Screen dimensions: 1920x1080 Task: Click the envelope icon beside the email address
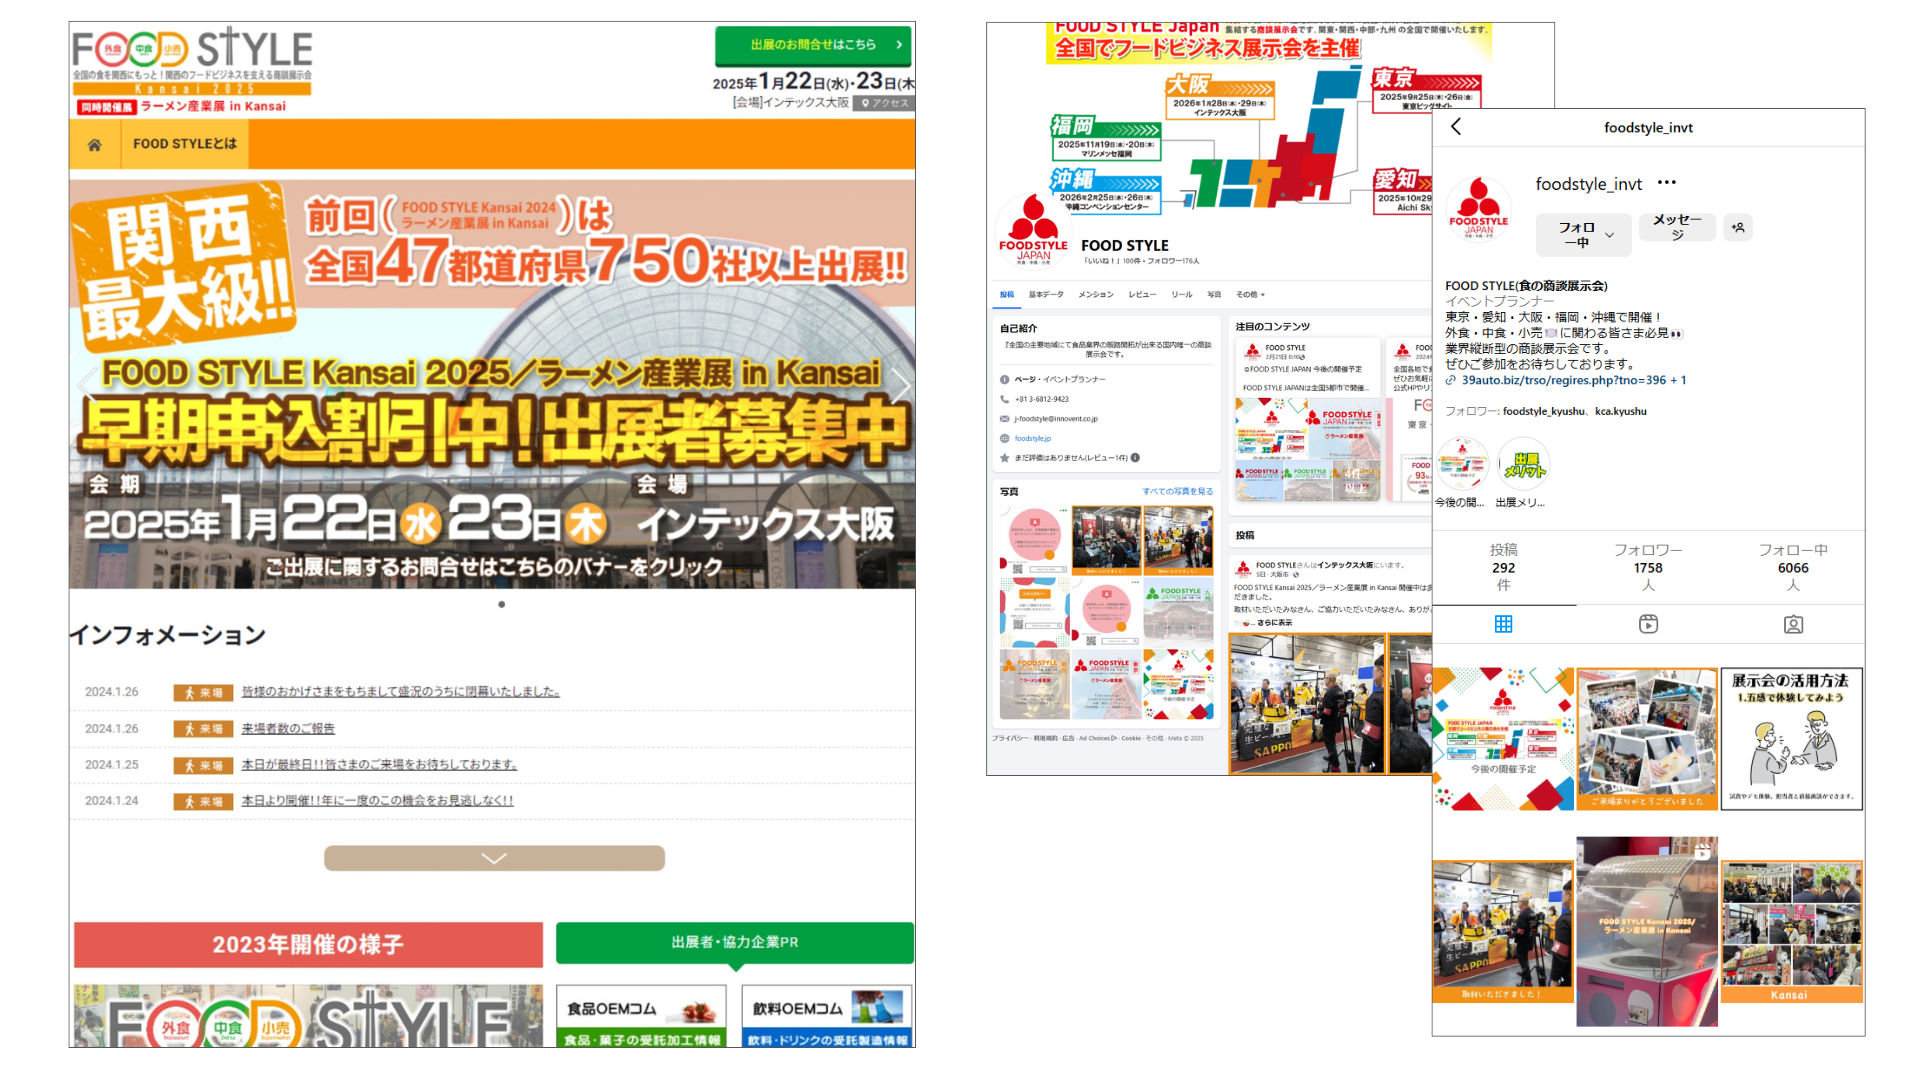1004,419
